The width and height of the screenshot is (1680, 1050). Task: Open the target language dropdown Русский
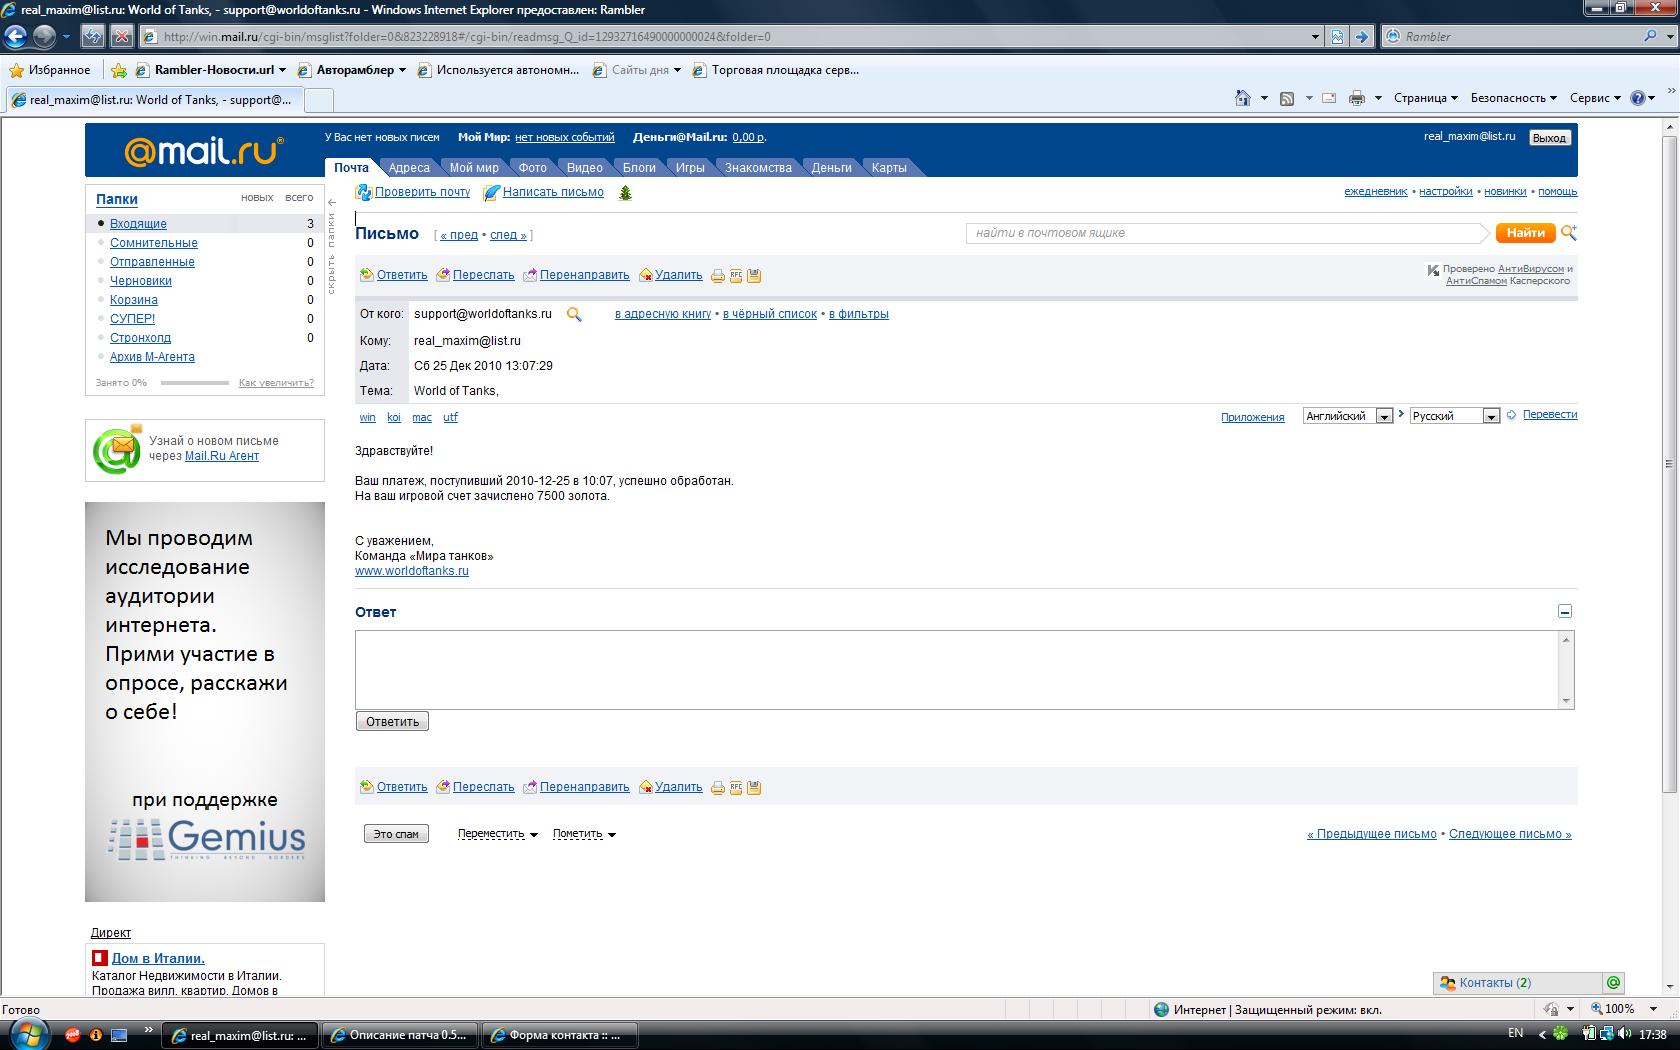(x=1491, y=417)
